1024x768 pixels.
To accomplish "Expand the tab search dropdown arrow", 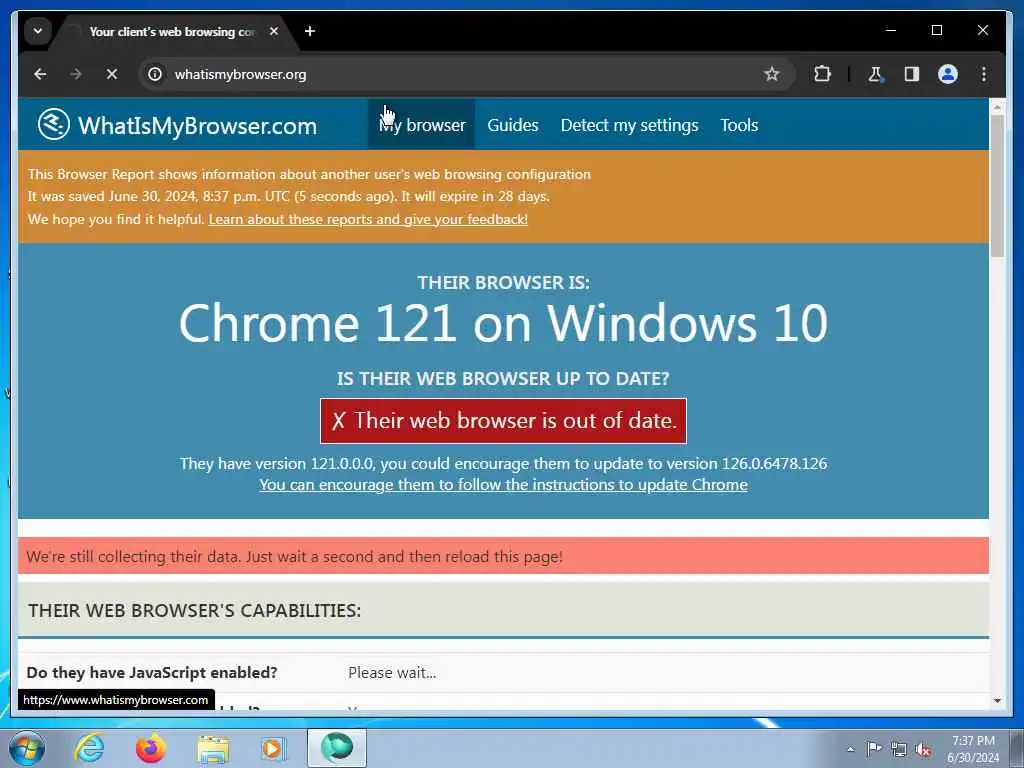I will 38,31.
